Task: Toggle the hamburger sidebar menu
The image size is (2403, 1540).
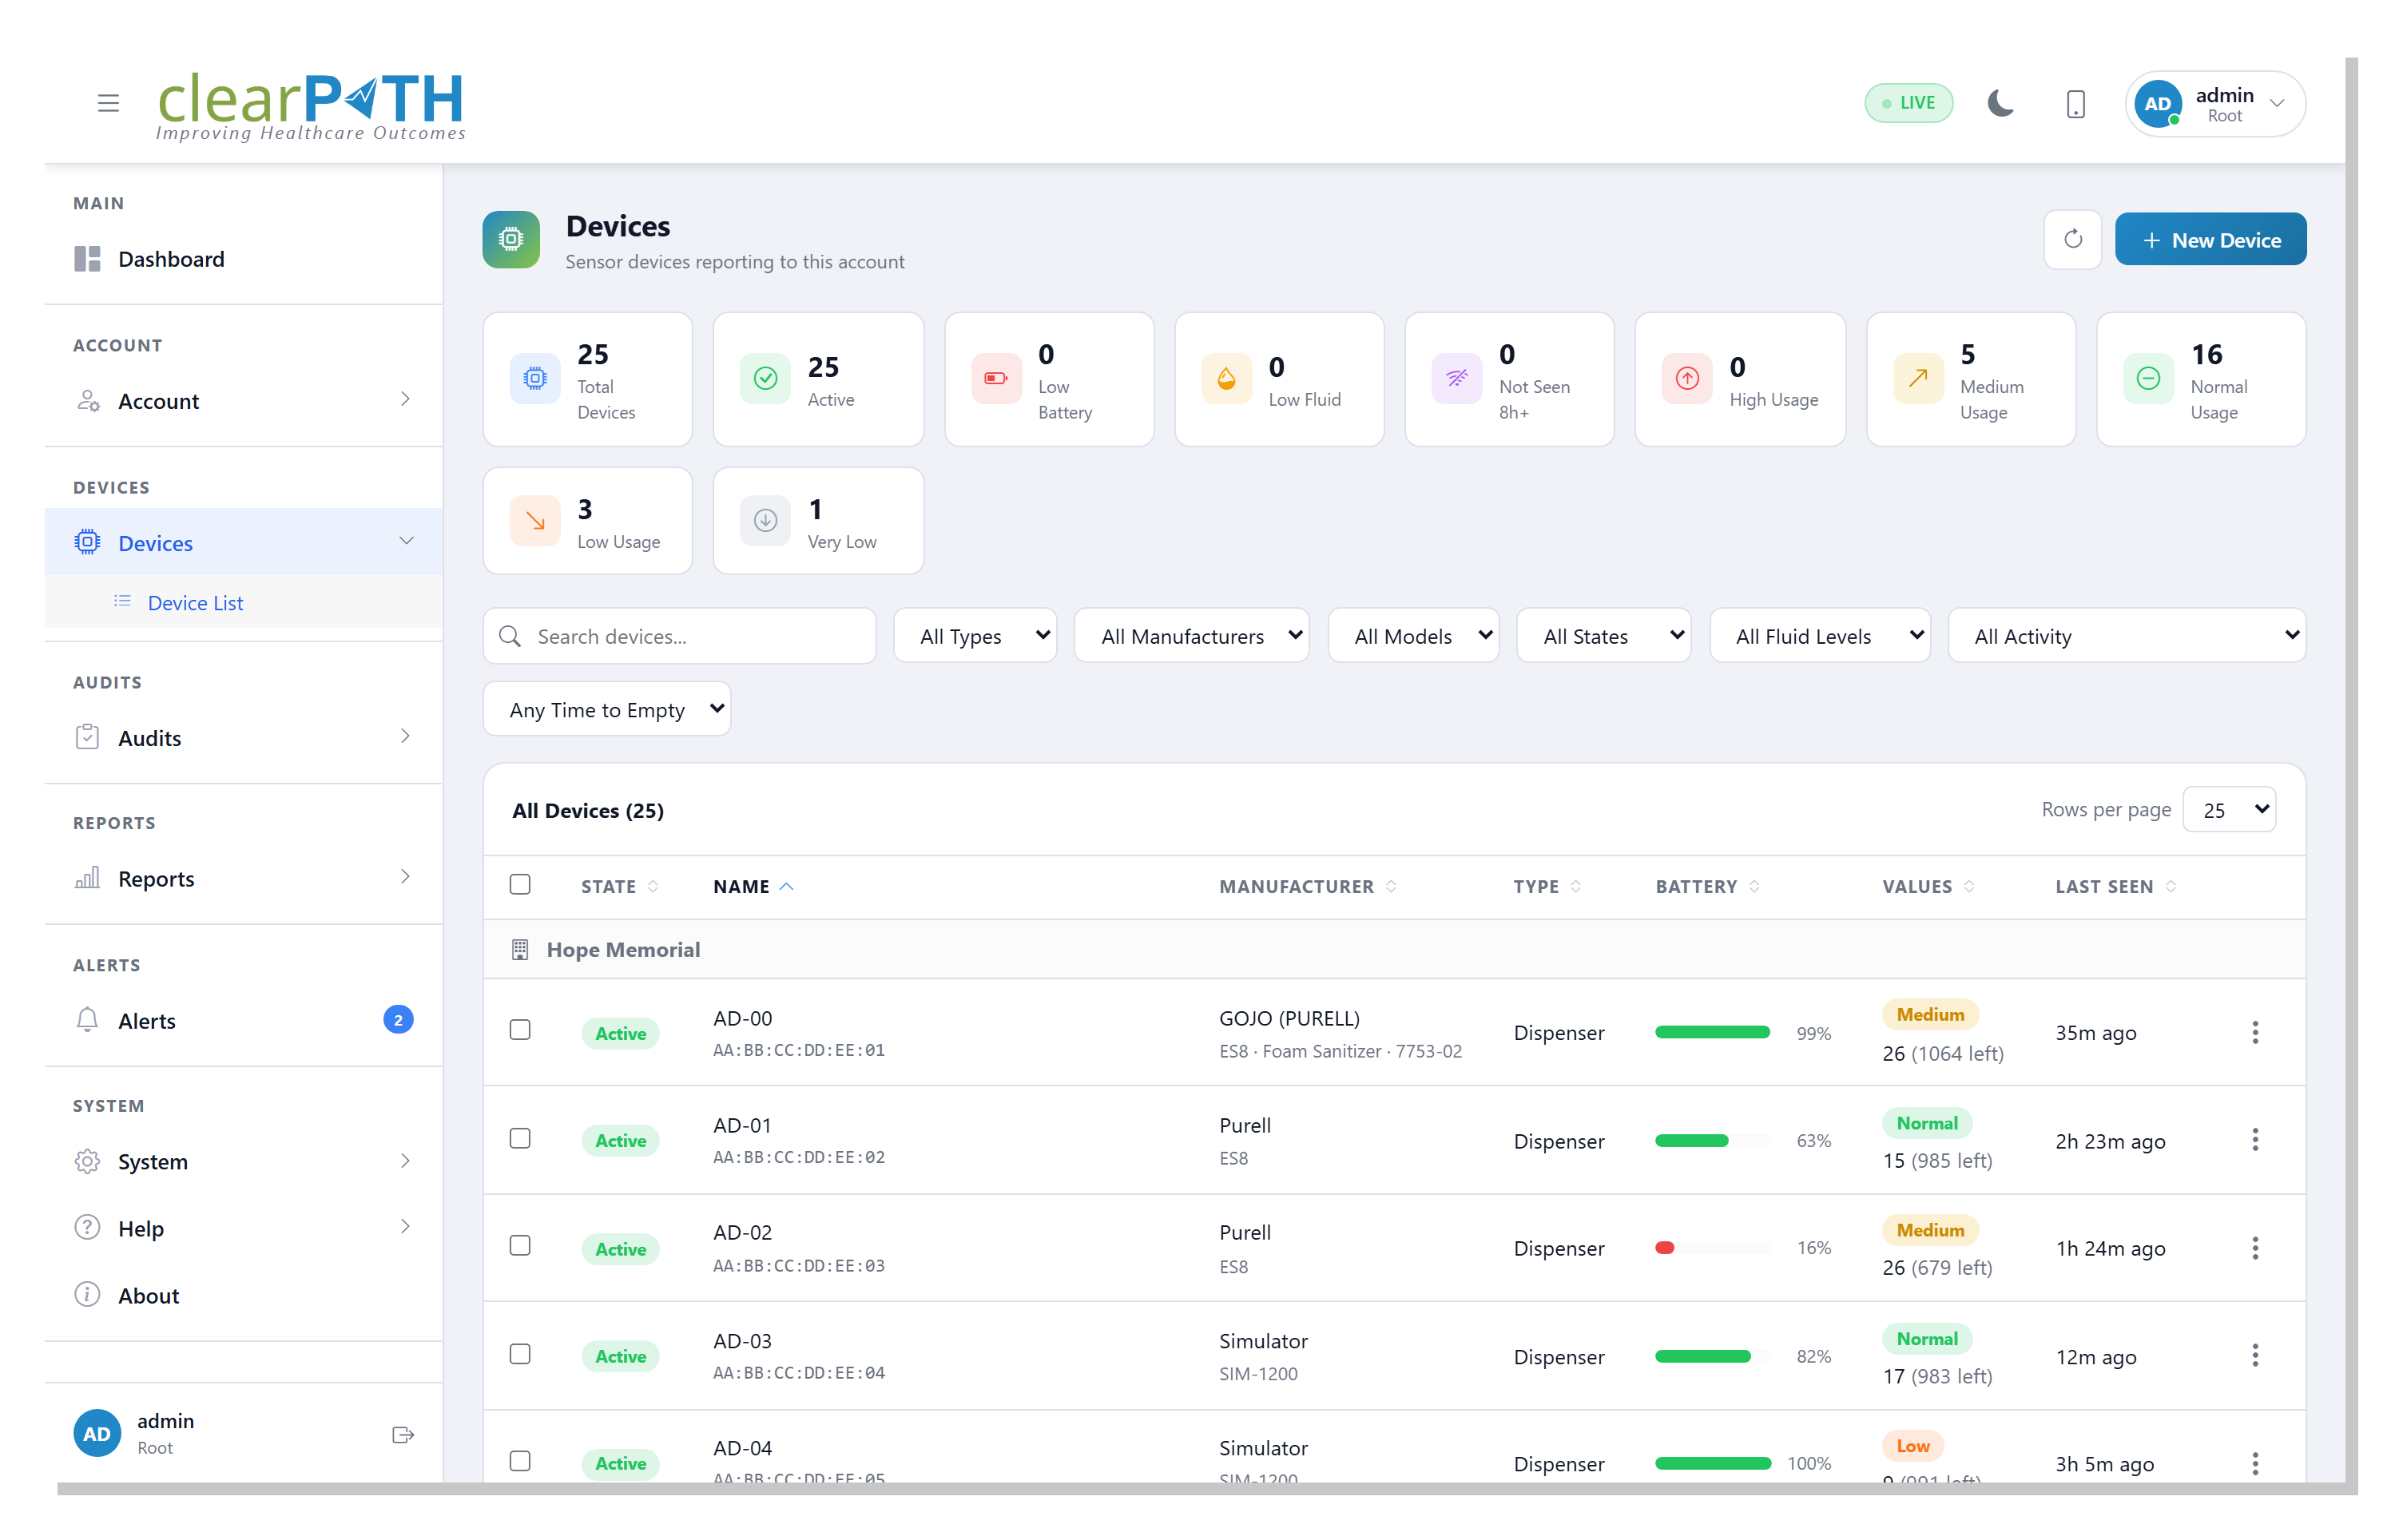Action: (x=108, y=103)
